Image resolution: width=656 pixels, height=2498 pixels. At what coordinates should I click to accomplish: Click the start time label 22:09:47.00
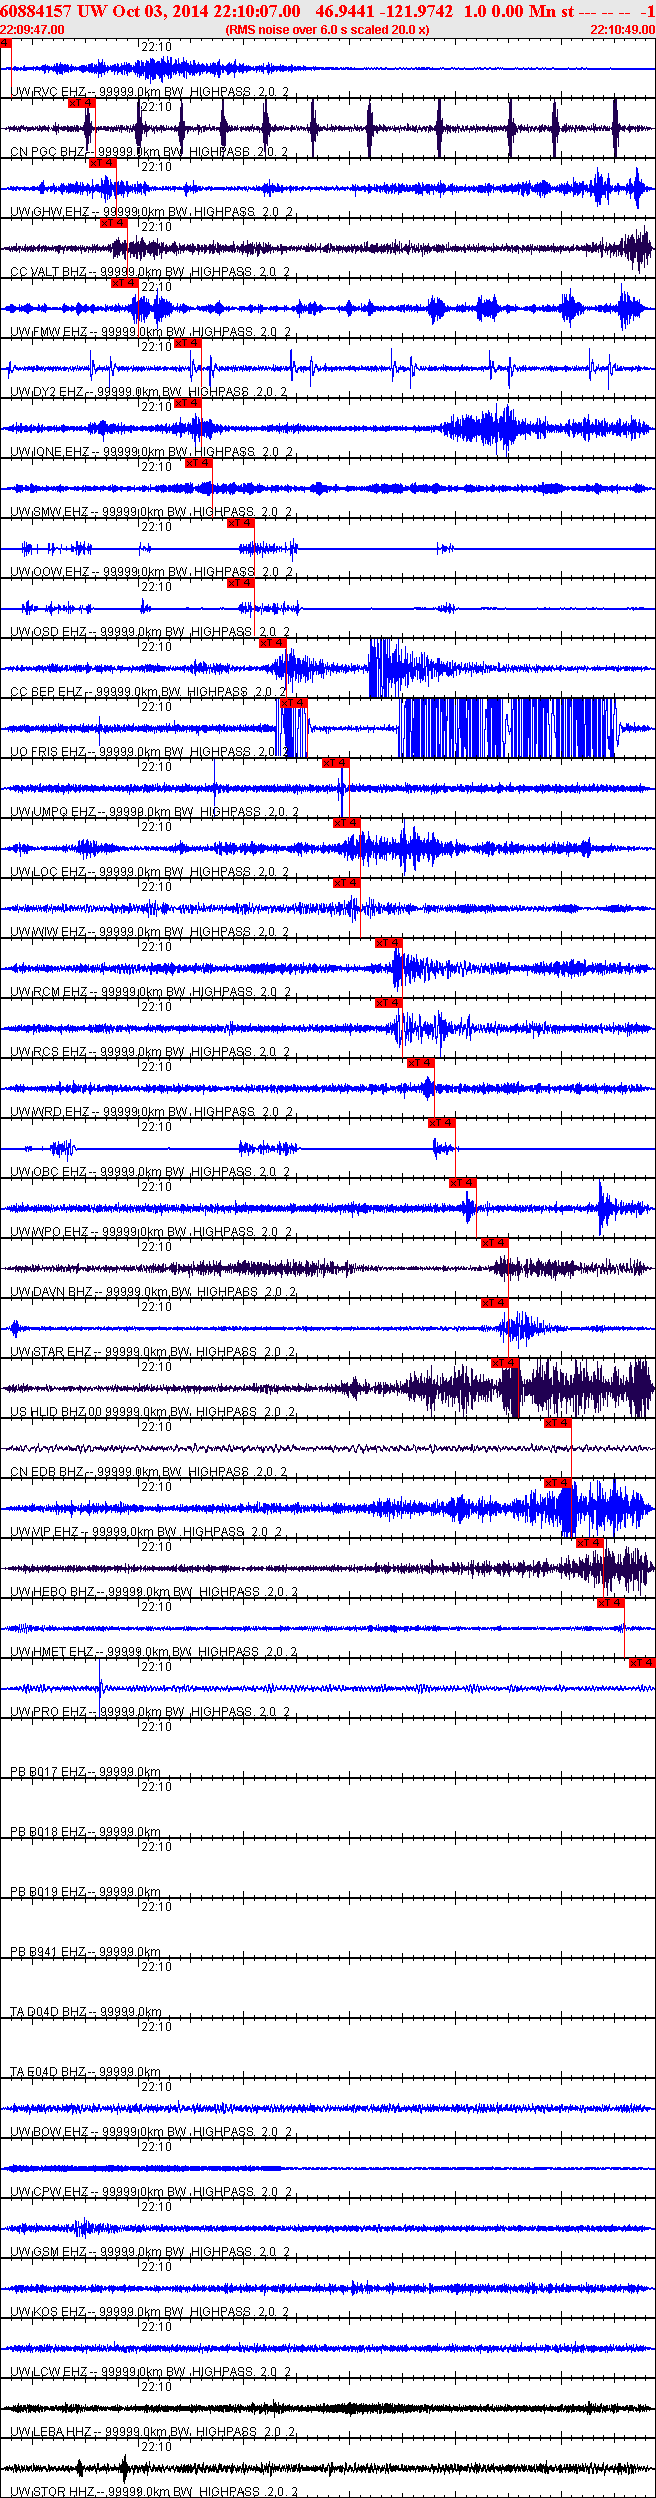point(32,30)
